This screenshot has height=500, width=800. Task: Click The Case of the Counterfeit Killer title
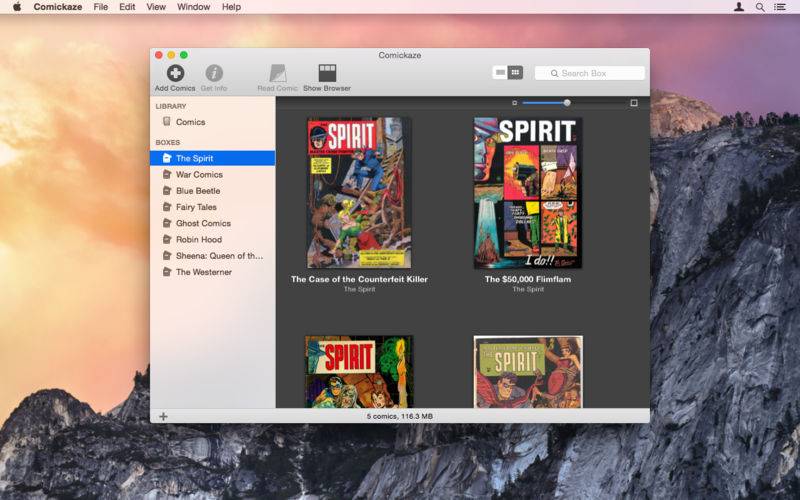click(x=359, y=280)
